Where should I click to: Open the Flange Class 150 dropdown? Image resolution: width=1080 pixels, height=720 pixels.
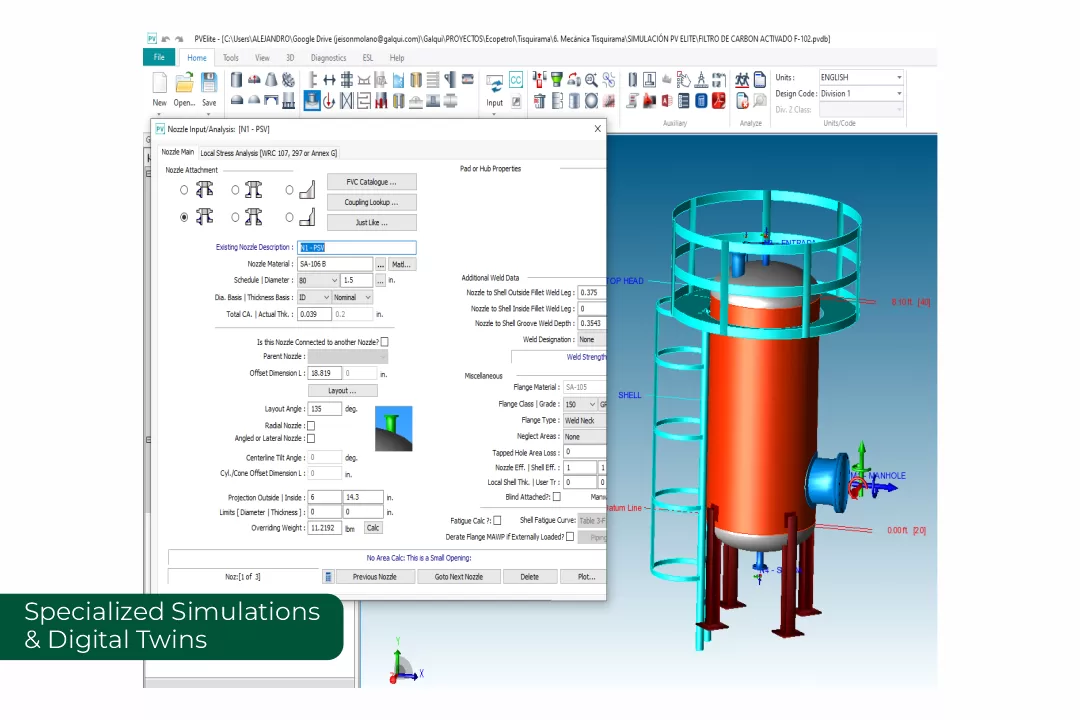pos(580,404)
